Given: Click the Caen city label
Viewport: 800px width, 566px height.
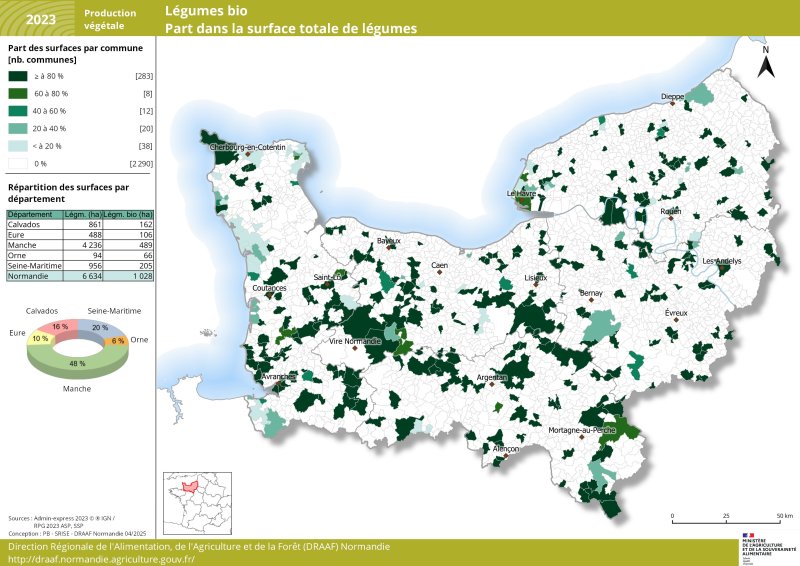Looking at the screenshot, I should [x=439, y=265].
